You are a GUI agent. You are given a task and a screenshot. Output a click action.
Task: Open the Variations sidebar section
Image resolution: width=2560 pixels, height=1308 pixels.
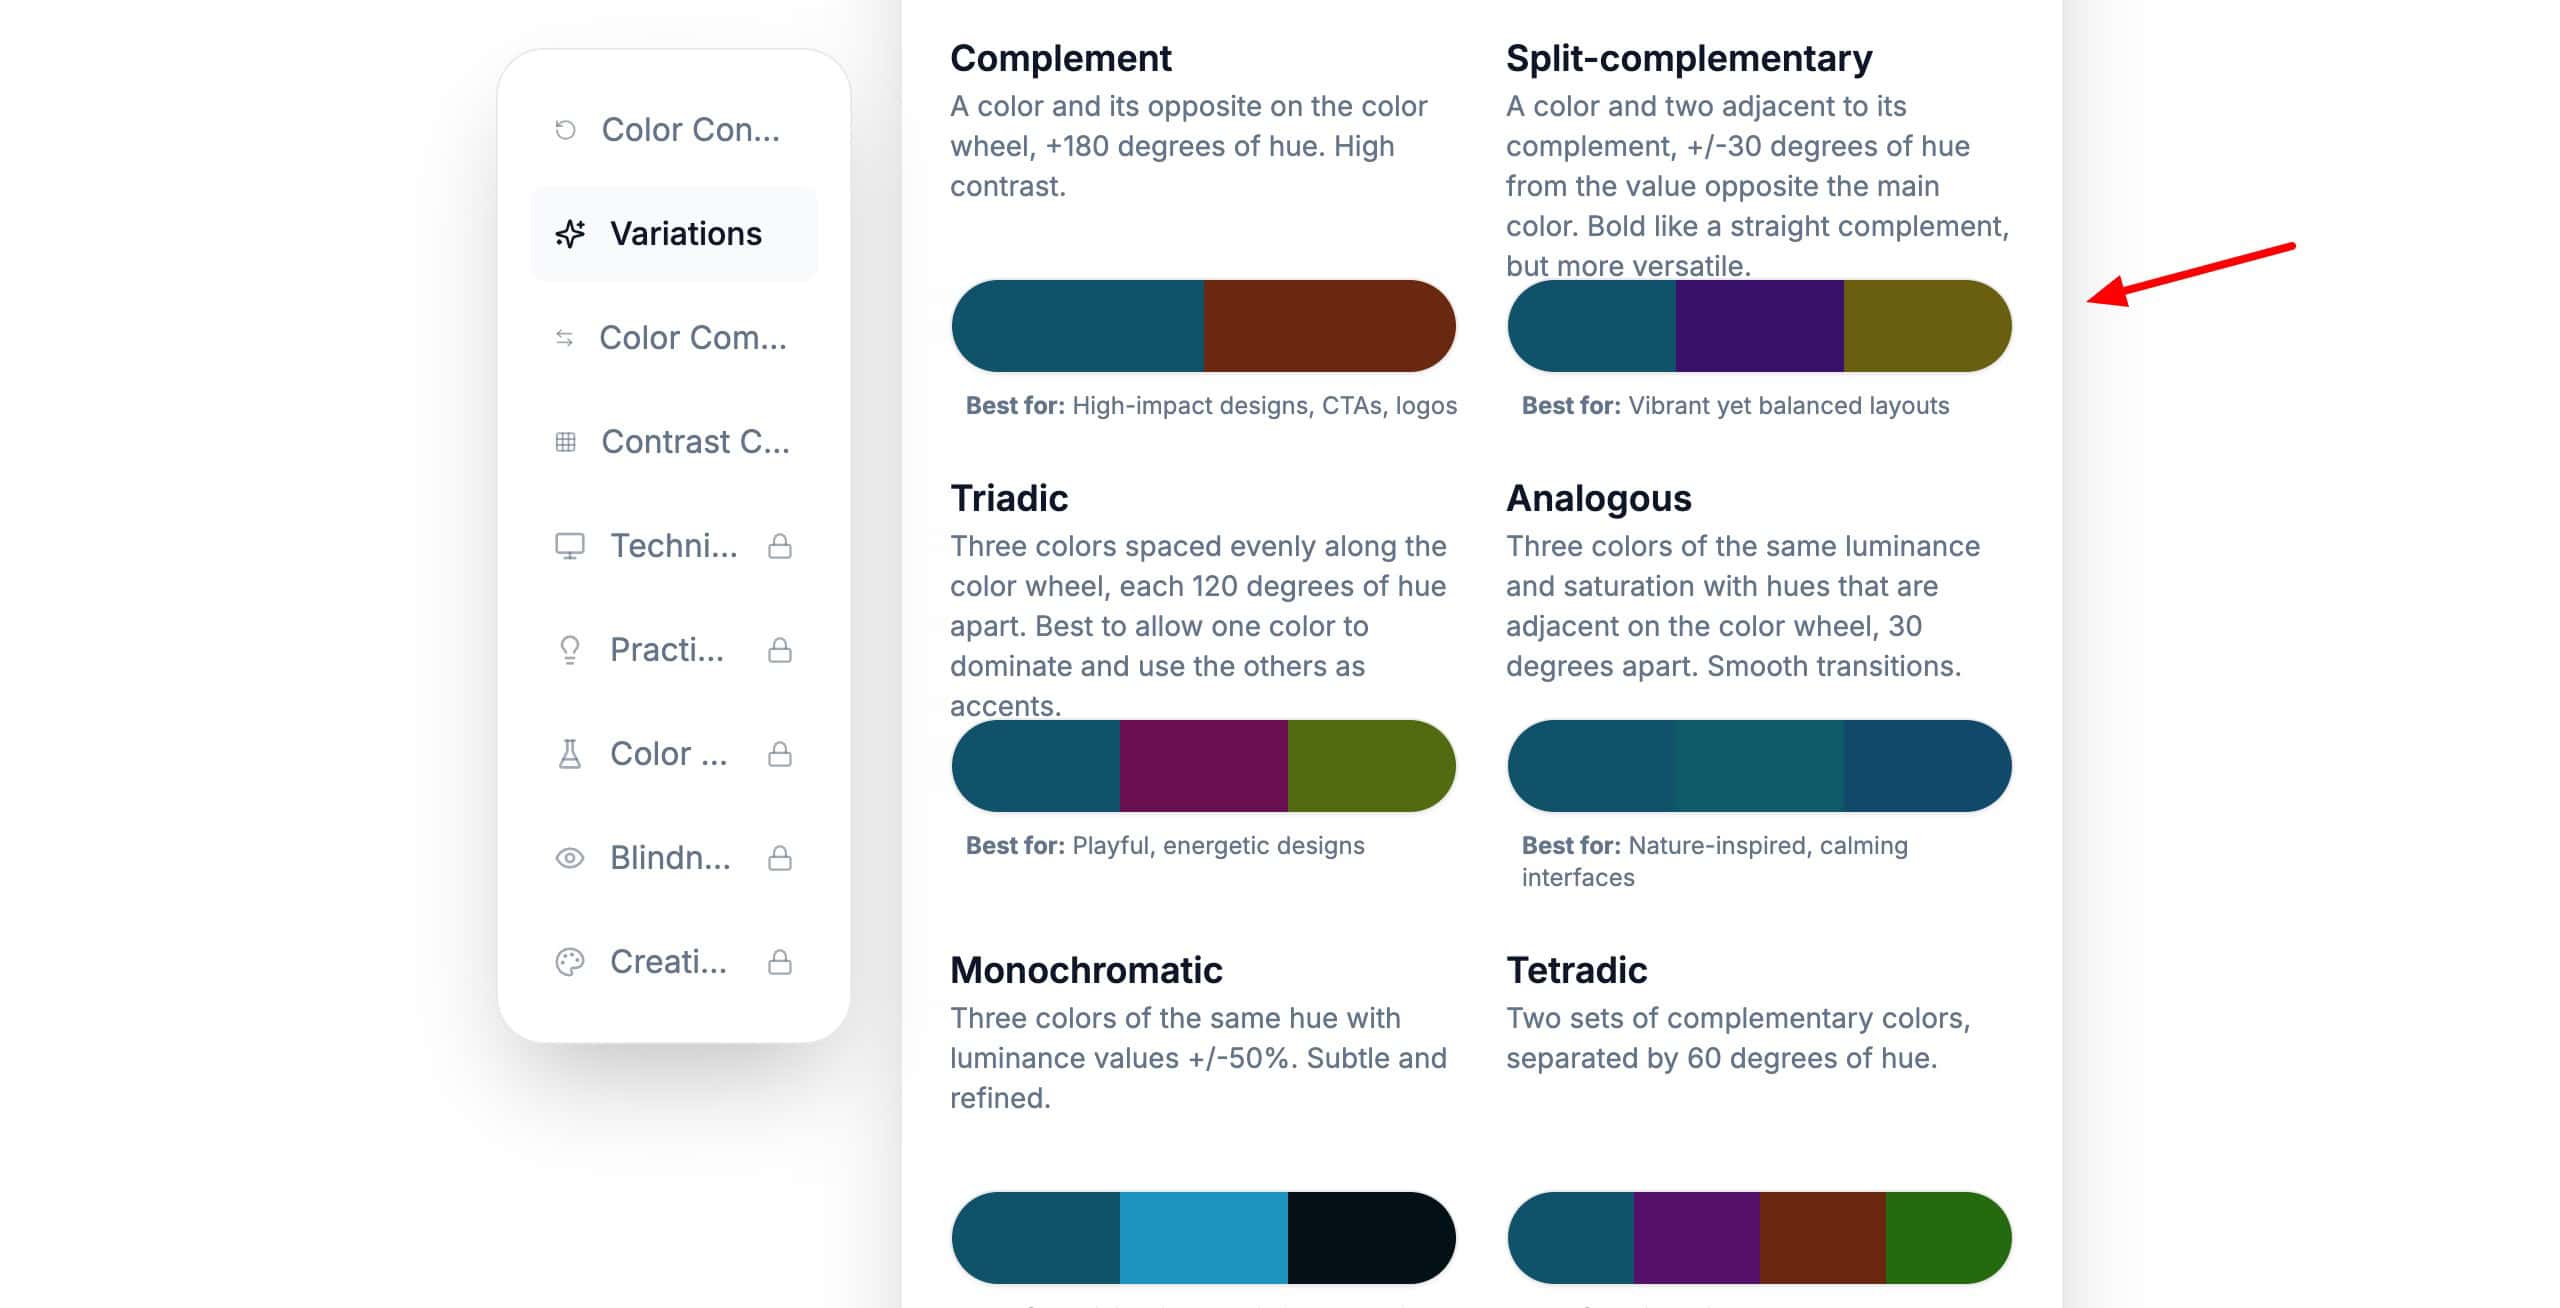[685, 234]
